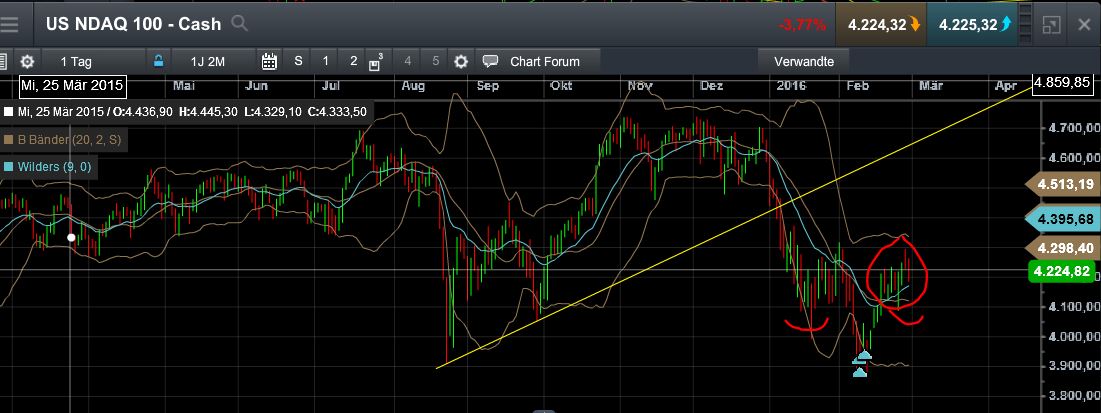
Task: Select saved layout S
Action: tap(298, 61)
